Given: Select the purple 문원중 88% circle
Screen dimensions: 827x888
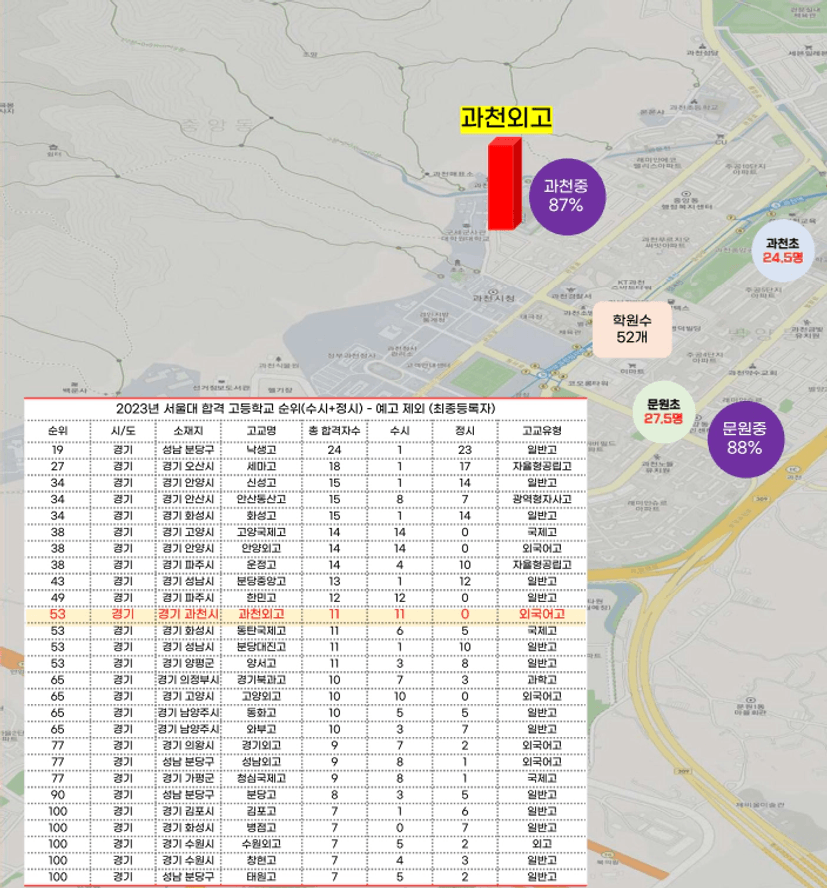Looking at the screenshot, I should click(744, 438).
